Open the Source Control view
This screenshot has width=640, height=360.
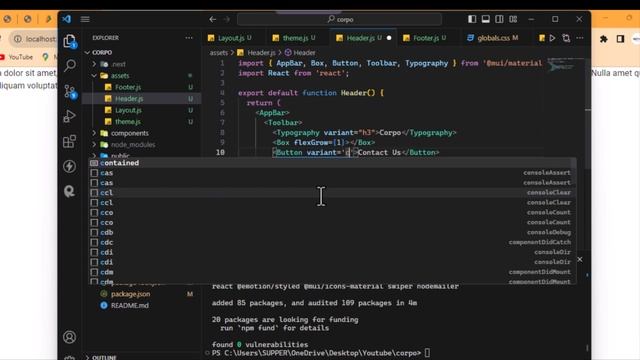[x=70, y=91]
